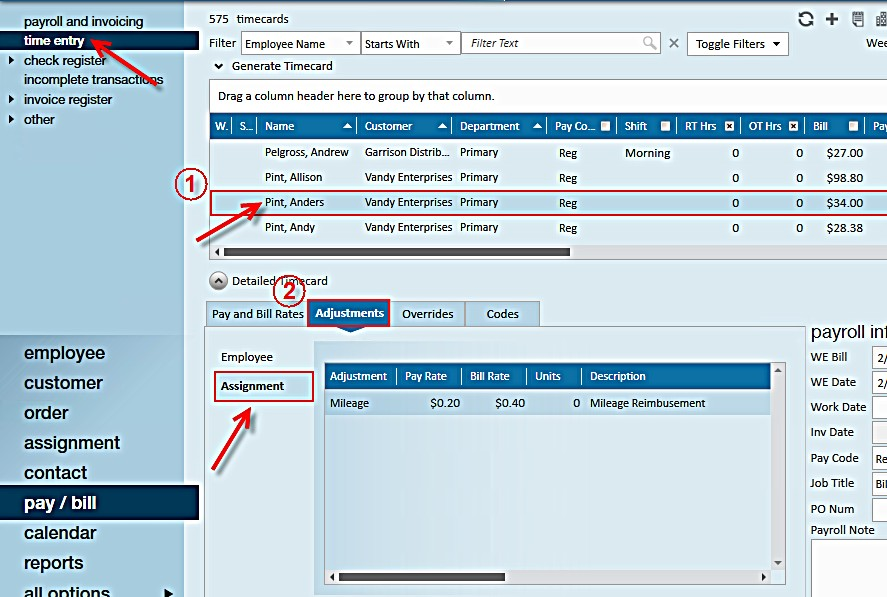Open the Toggle Filters dropdown

(738, 44)
